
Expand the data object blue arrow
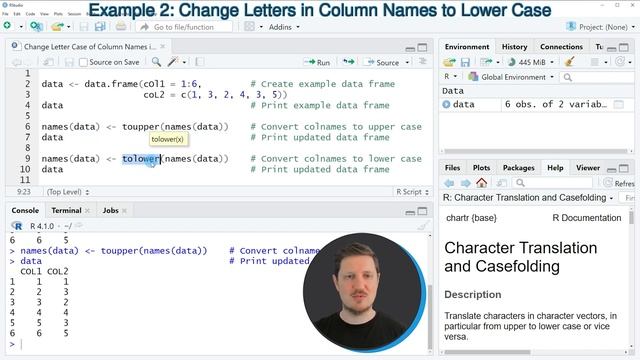pyautogui.click(x=446, y=104)
